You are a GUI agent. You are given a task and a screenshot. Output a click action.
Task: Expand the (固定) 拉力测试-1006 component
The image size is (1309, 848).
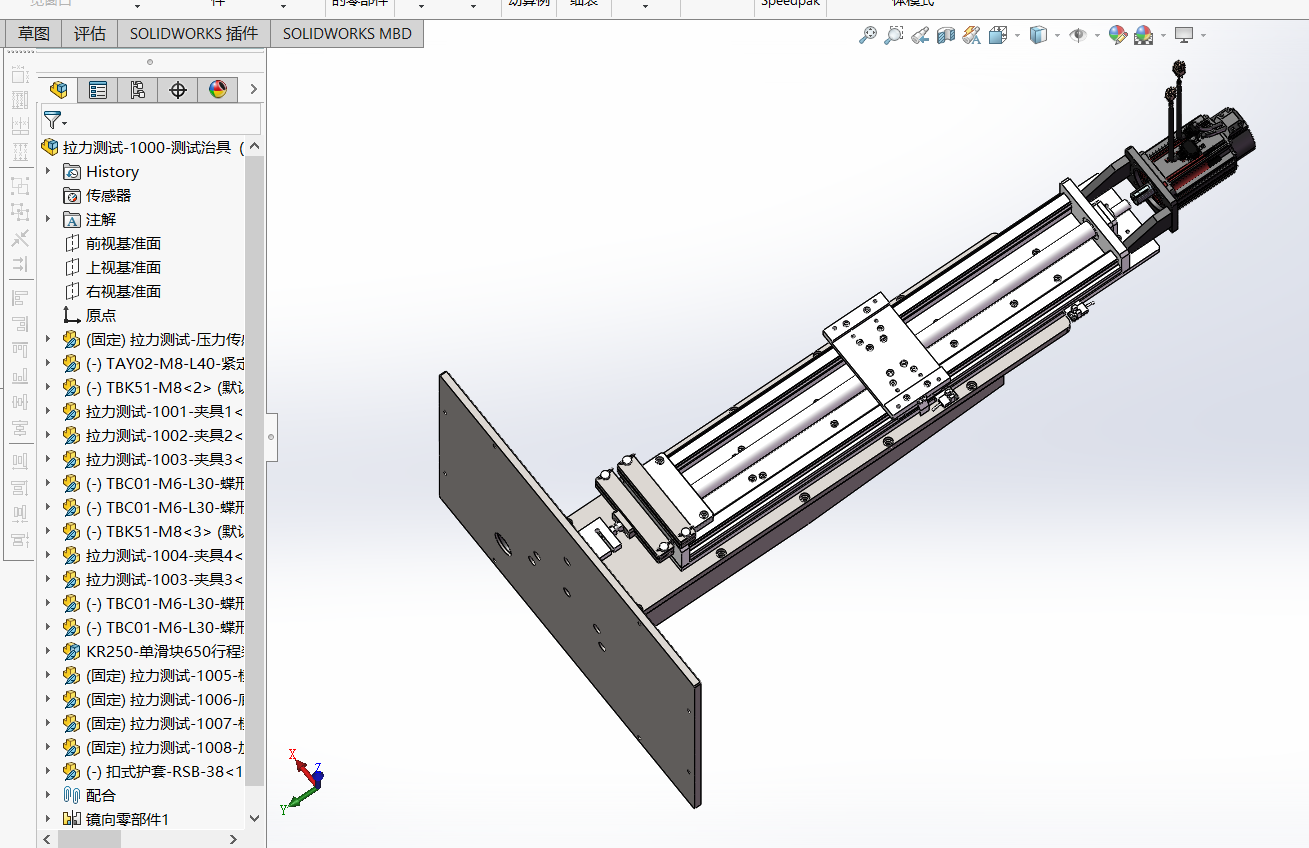coord(48,699)
